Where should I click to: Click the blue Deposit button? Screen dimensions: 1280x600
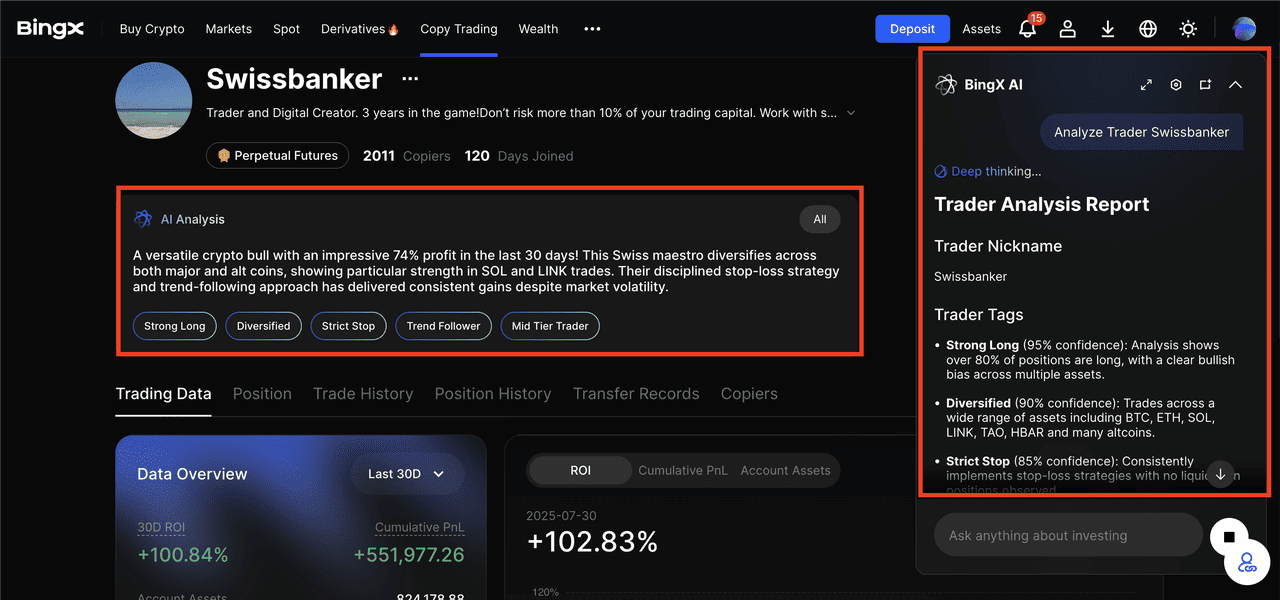(912, 29)
